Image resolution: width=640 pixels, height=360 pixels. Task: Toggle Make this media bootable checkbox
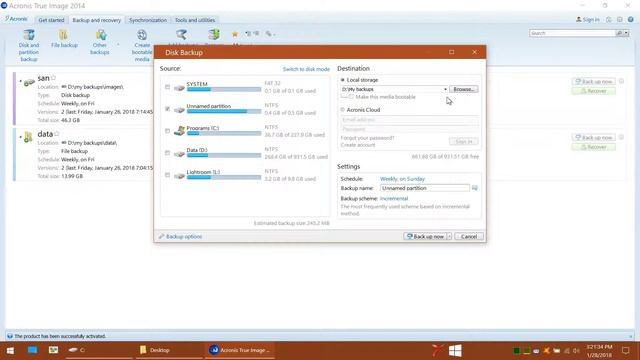point(351,97)
